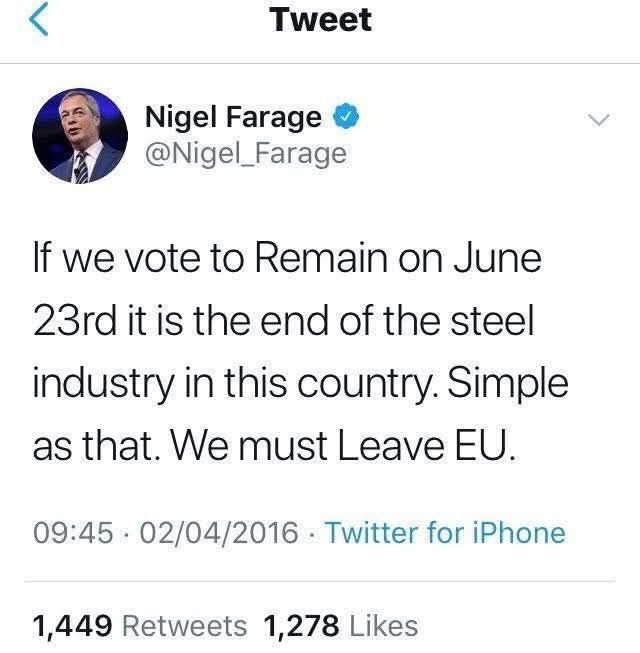
Task: Open the Twitter for iPhone source link
Action: (x=445, y=533)
